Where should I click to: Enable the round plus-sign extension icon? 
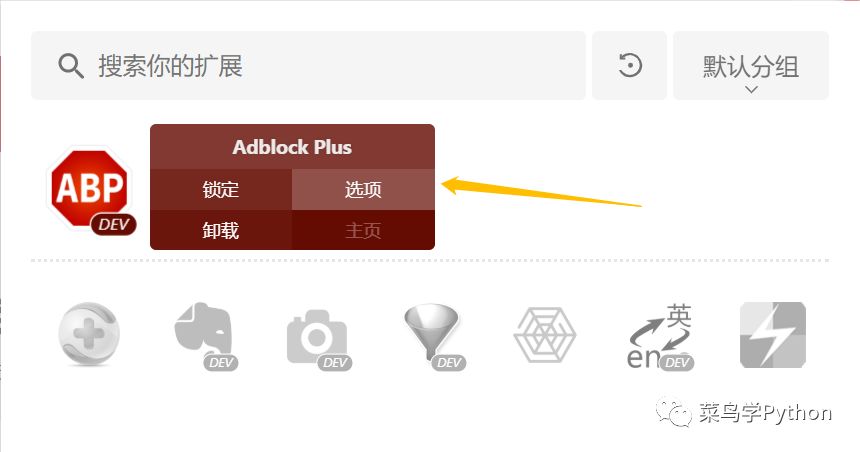89,334
